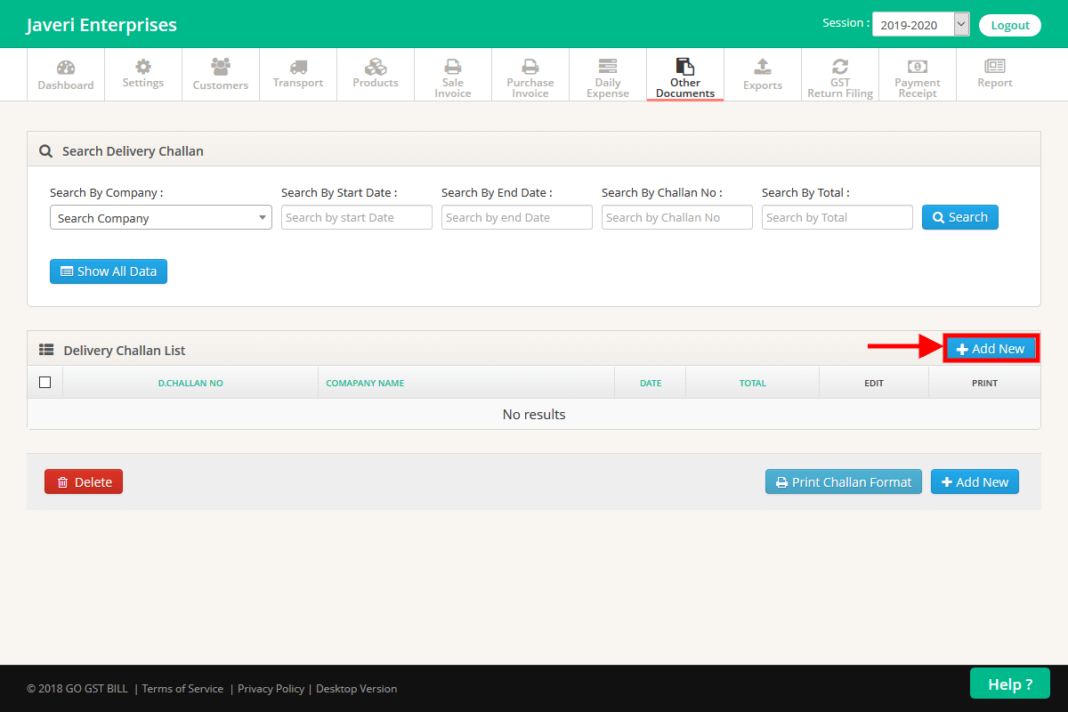Click the GST Return Filing icon

840,73
